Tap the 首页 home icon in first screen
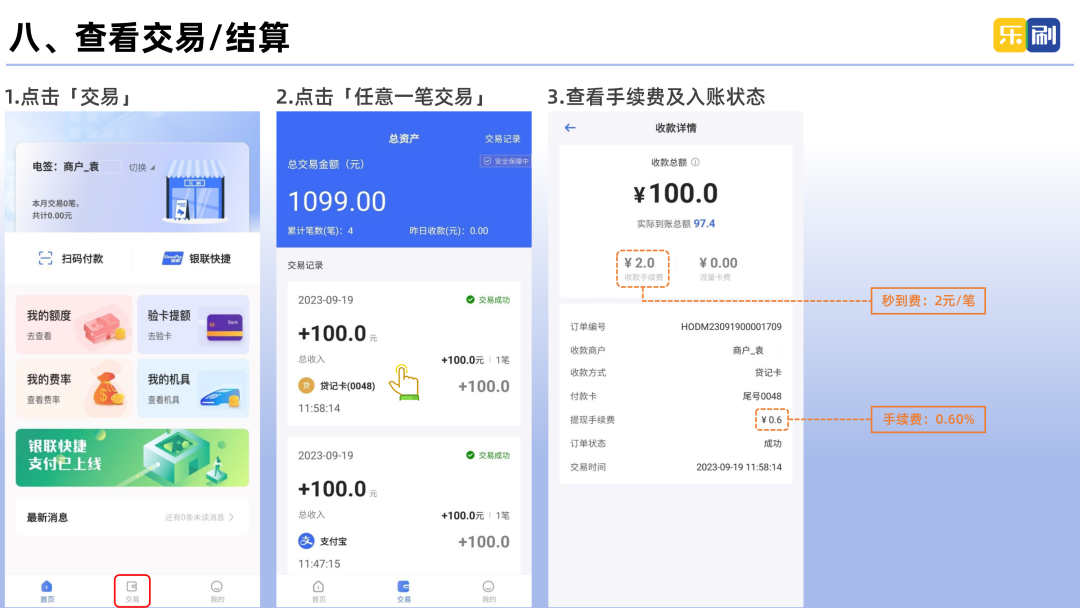 [x=47, y=587]
